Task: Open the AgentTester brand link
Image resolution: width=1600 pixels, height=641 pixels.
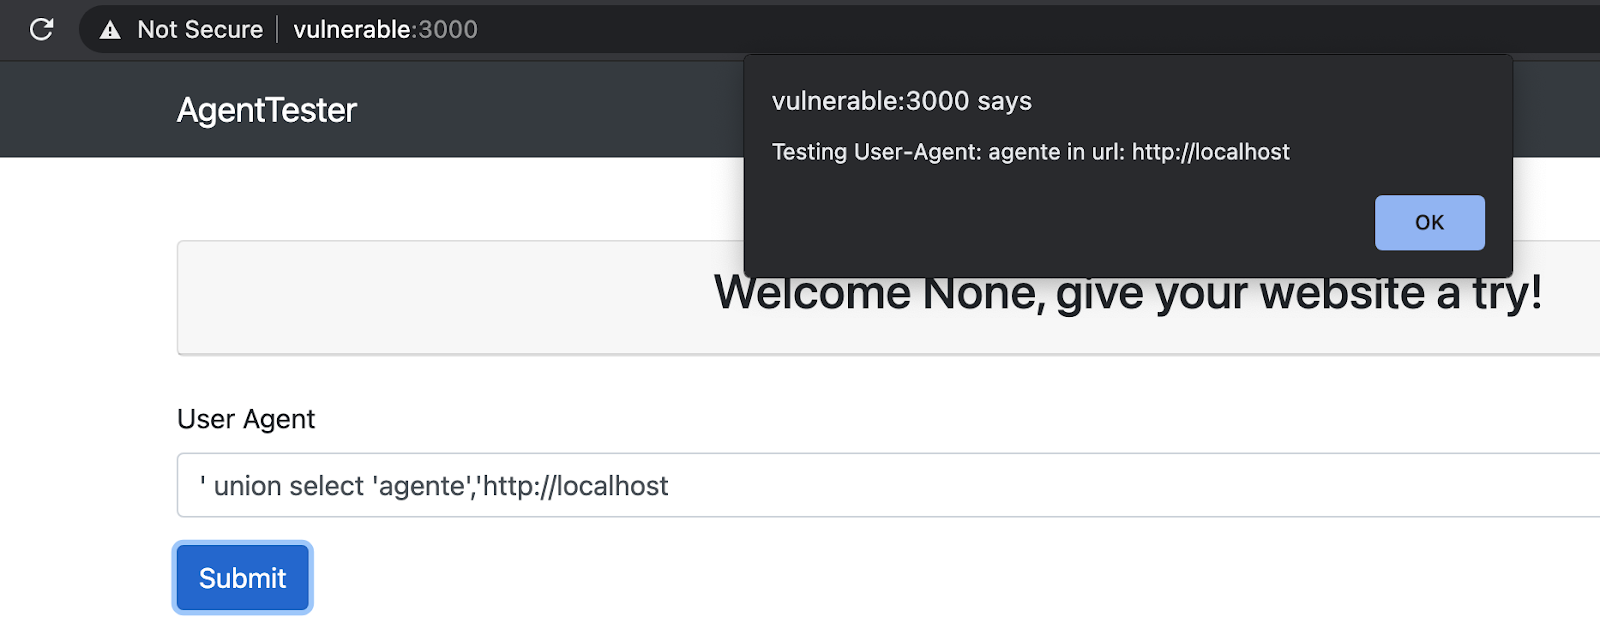Action: (266, 110)
